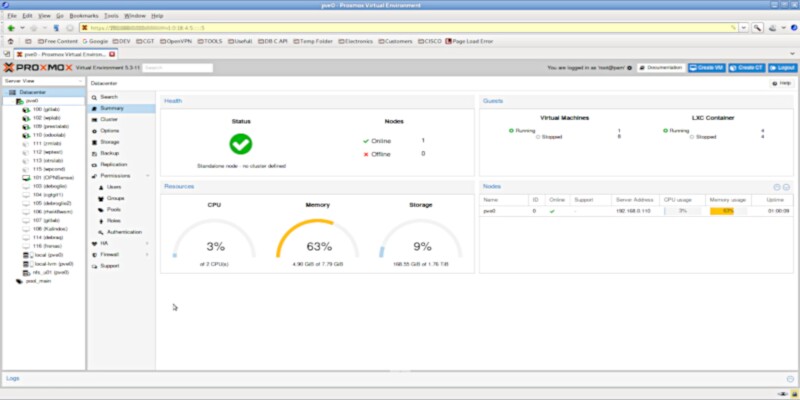Expand the HA section arrow
This screenshot has width=800, height=400.
point(148,244)
